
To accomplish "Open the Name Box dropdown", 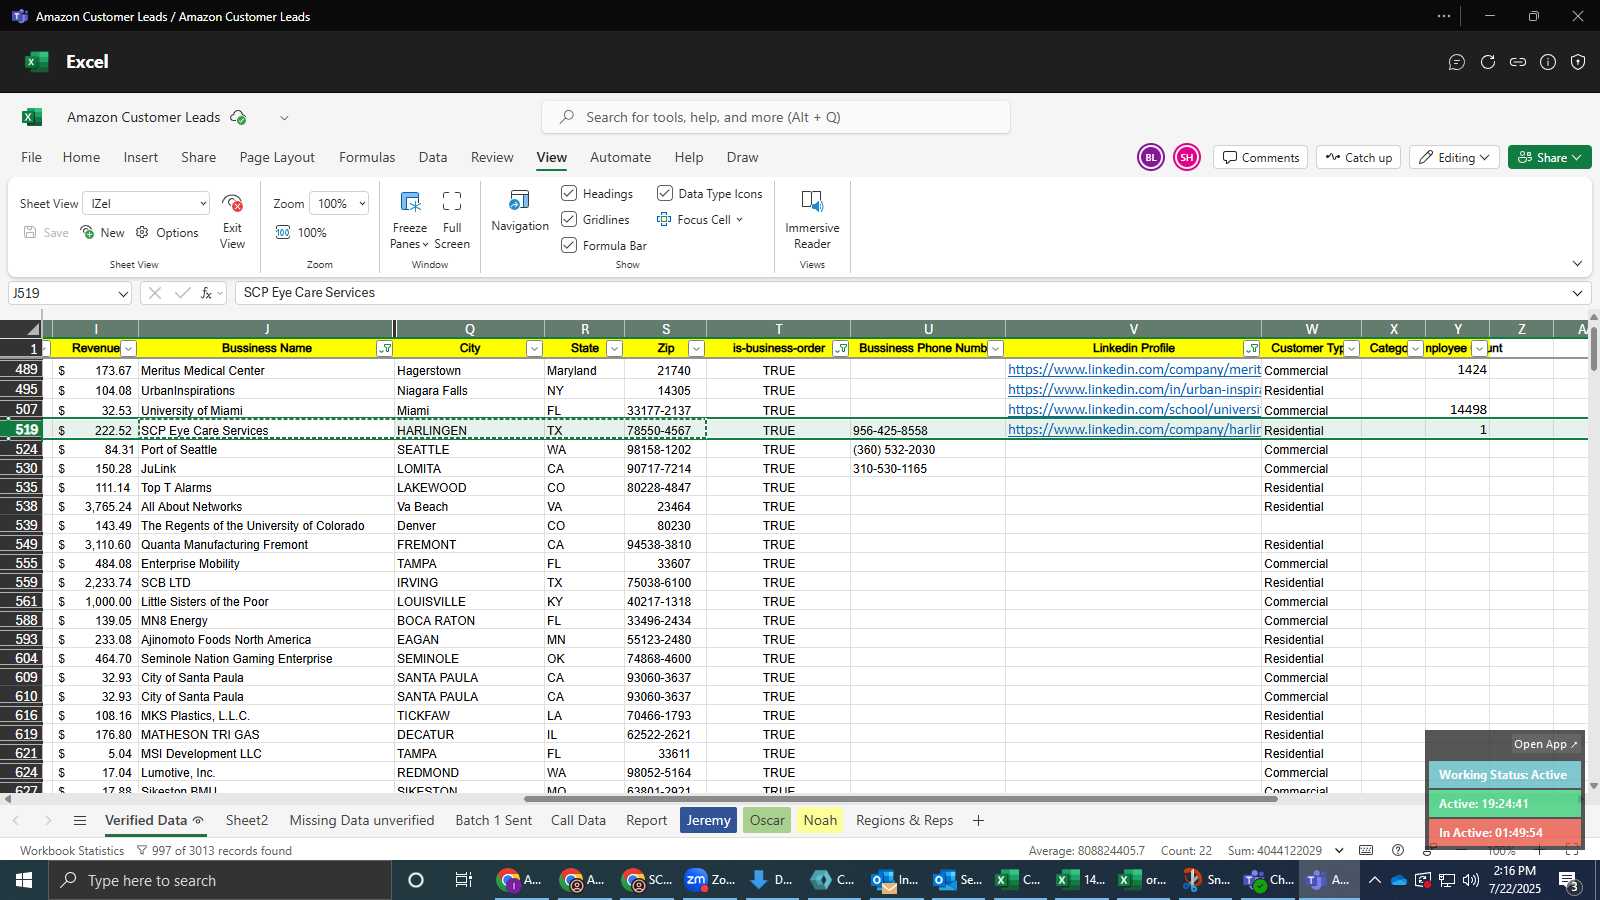I will [123, 293].
